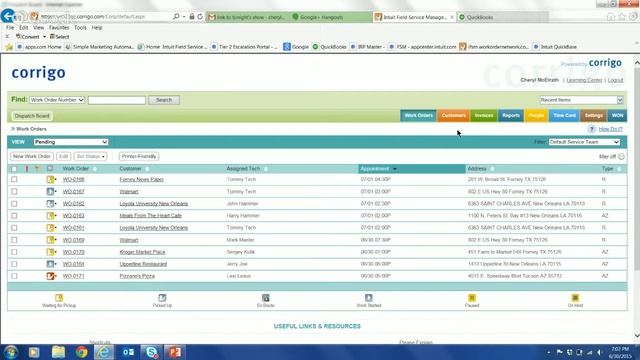Expand the Set Status dropdown button
The image size is (640, 360).
pos(90,156)
